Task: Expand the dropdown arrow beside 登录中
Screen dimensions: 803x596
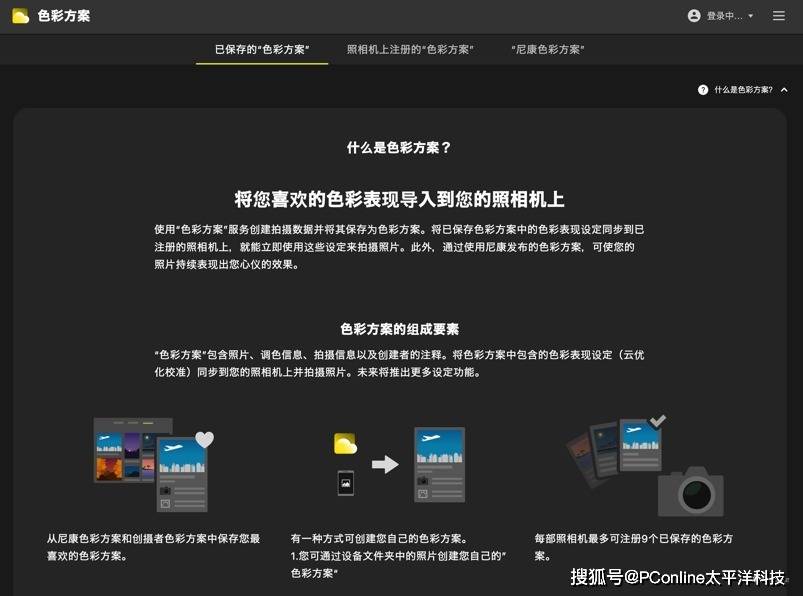Action: 751,16
